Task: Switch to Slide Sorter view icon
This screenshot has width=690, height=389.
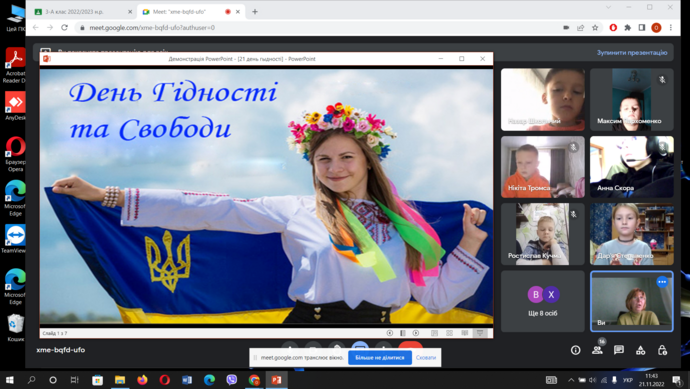Action: tap(449, 333)
